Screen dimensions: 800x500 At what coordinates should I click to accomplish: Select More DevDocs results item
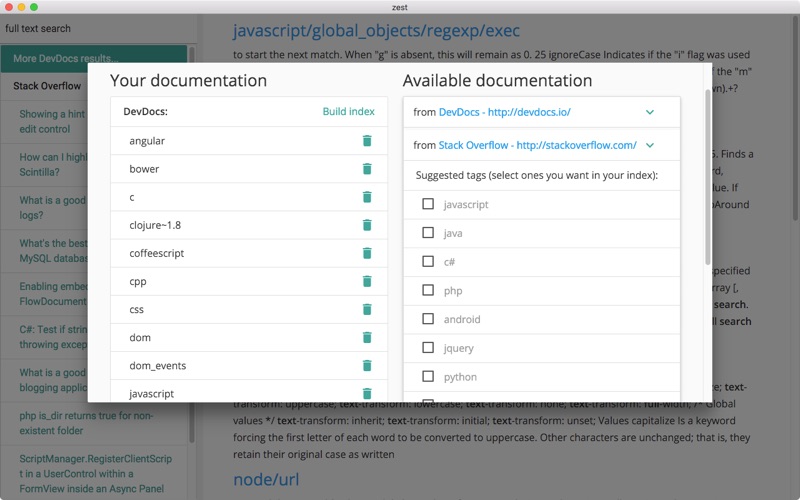94,59
